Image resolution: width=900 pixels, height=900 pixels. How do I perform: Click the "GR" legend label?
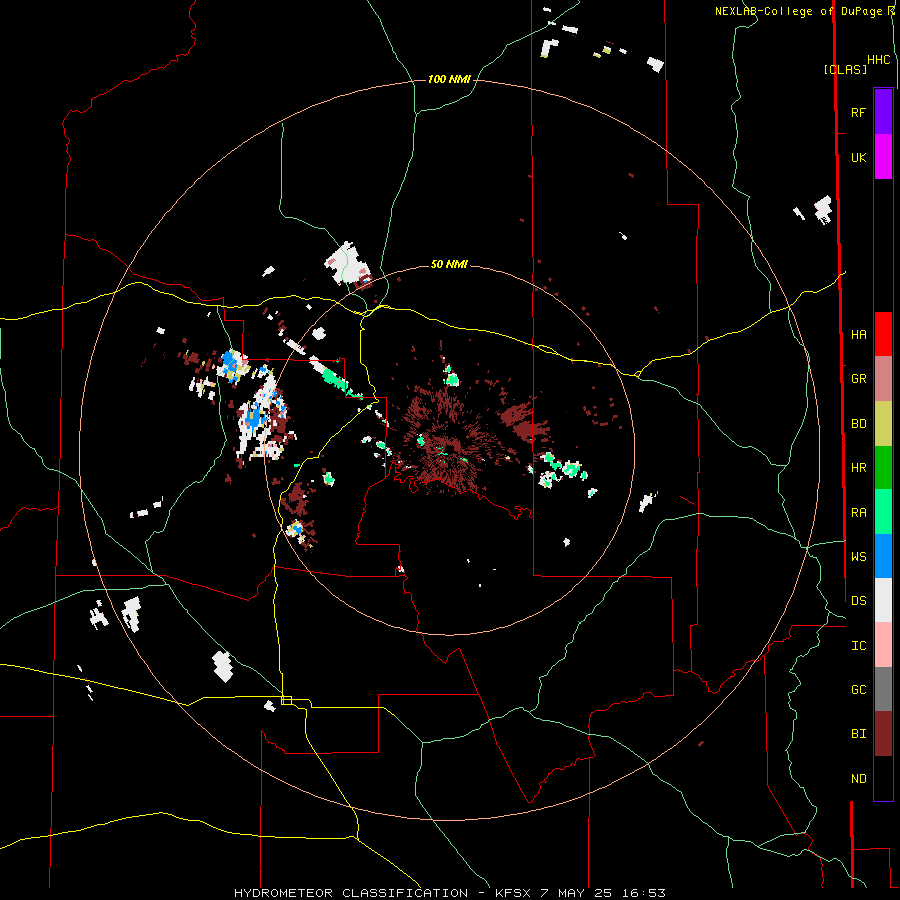pos(858,379)
